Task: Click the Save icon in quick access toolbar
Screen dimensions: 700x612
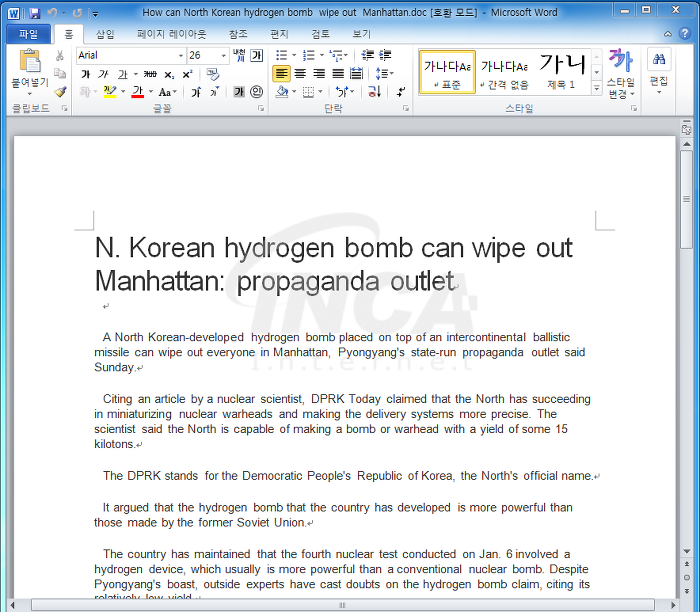Action: [x=35, y=13]
